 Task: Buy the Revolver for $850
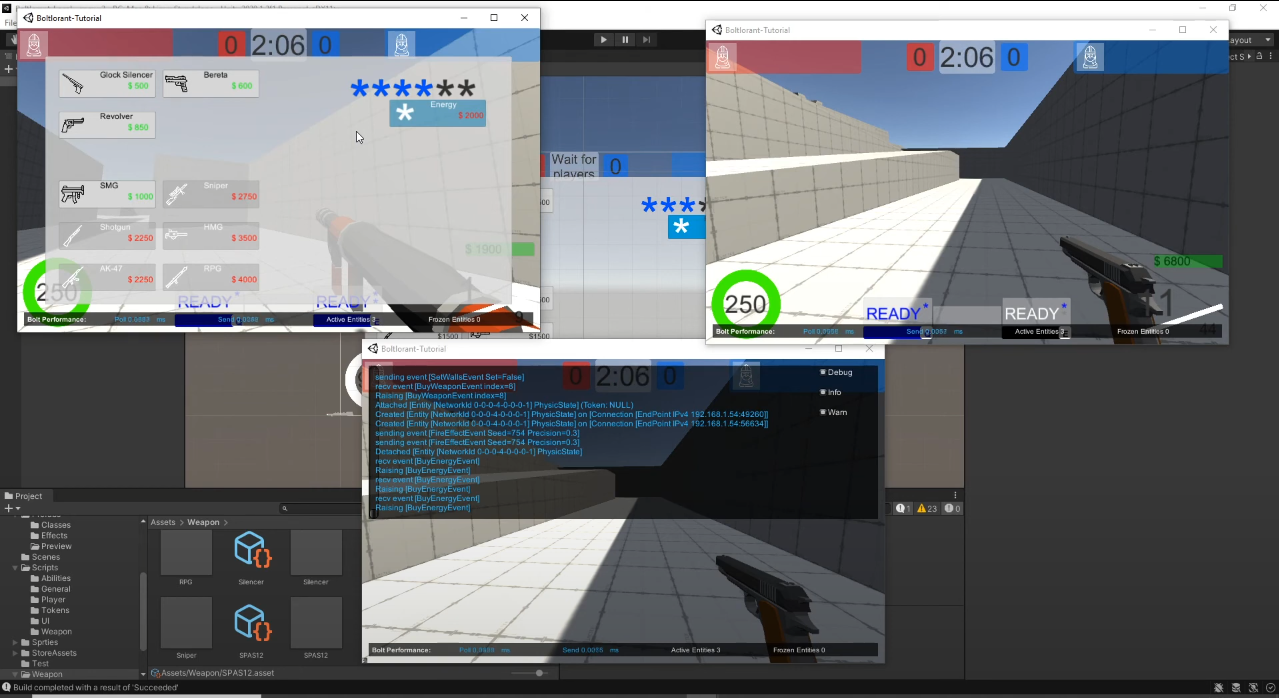point(106,125)
